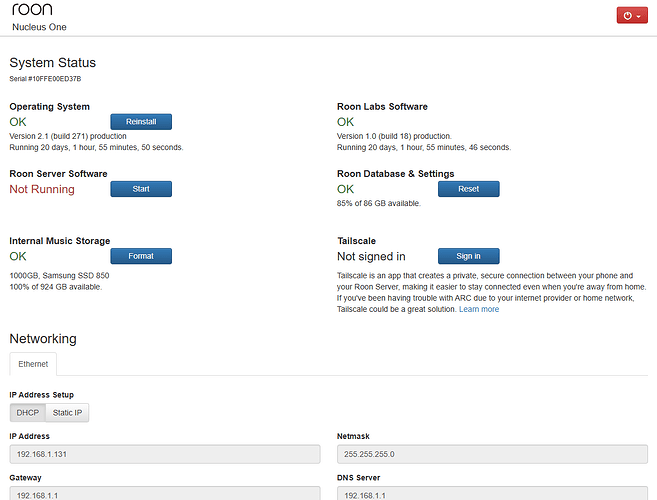
Task: Click the Internal Music Storage OK status
Action: [18, 256]
